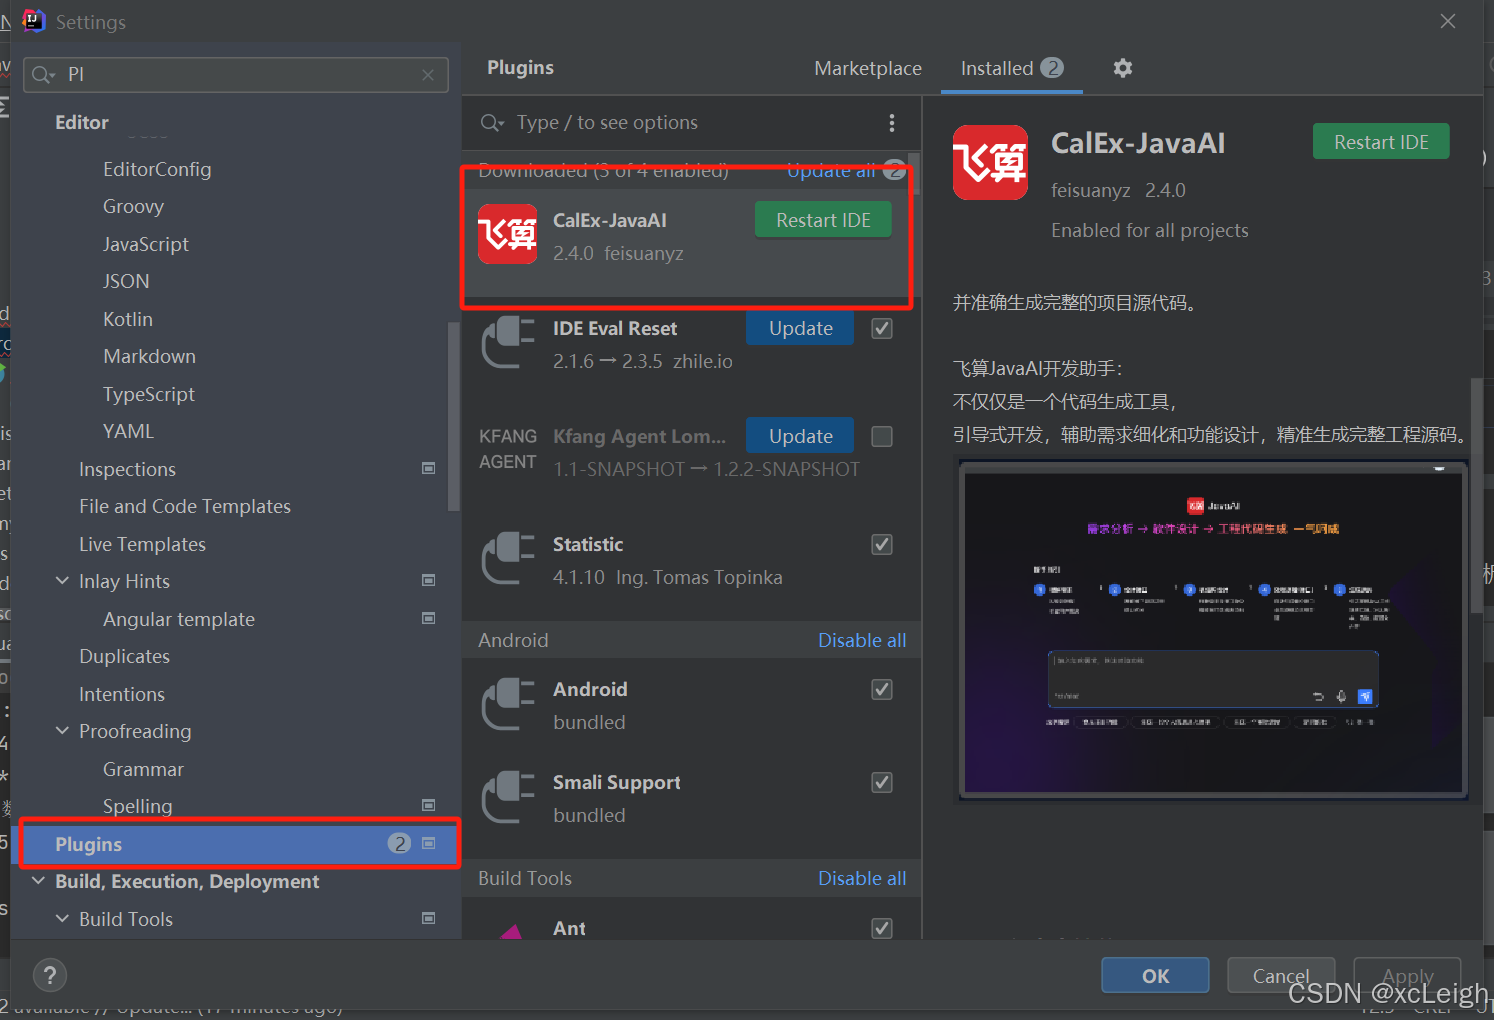Click the Statistic plugin plug icon

pyautogui.click(x=507, y=559)
